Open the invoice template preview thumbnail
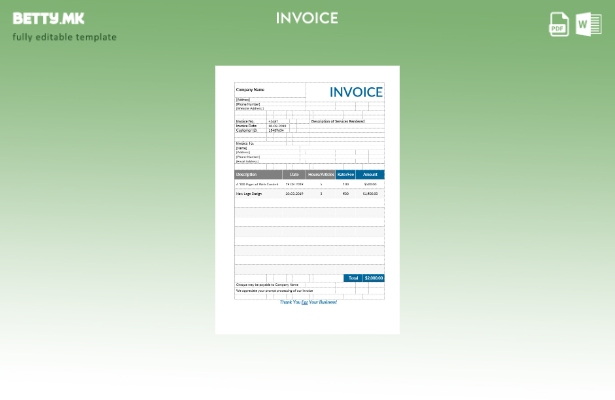The width and height of the screenshot is (615, 400). click(x=307, y=199)
